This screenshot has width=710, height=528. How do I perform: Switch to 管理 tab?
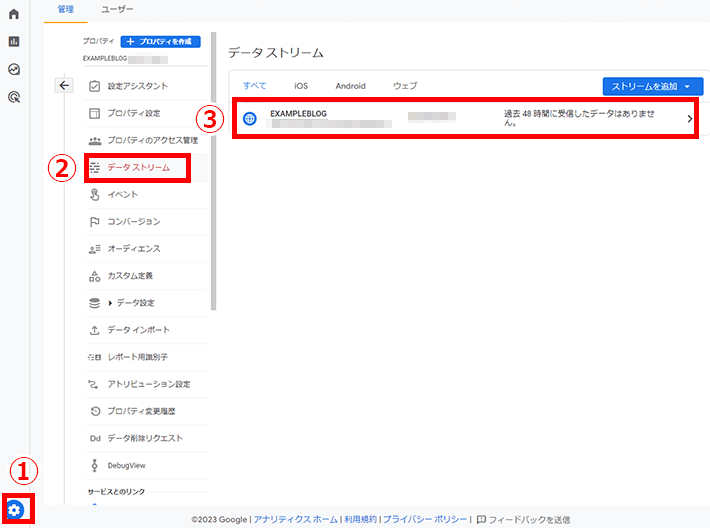pos(66,10)
